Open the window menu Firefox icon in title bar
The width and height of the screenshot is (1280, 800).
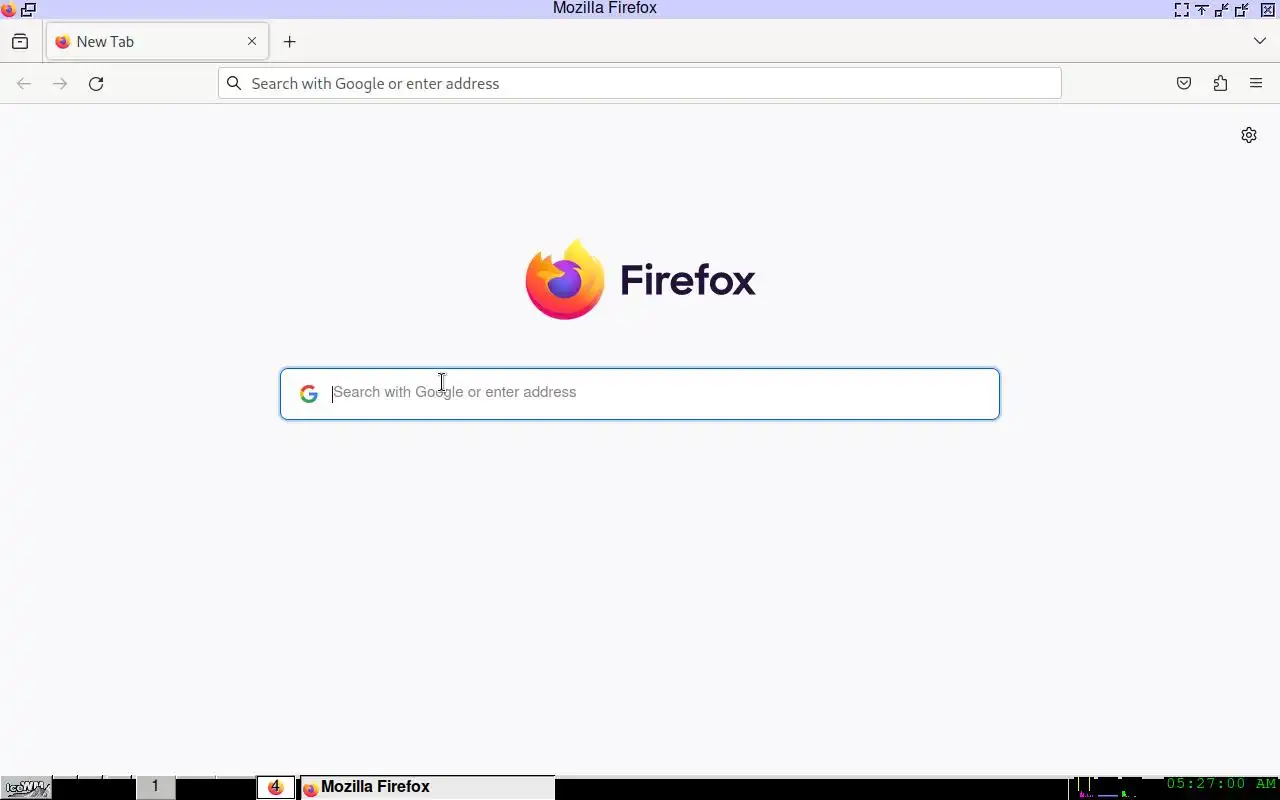coord(9,9)
